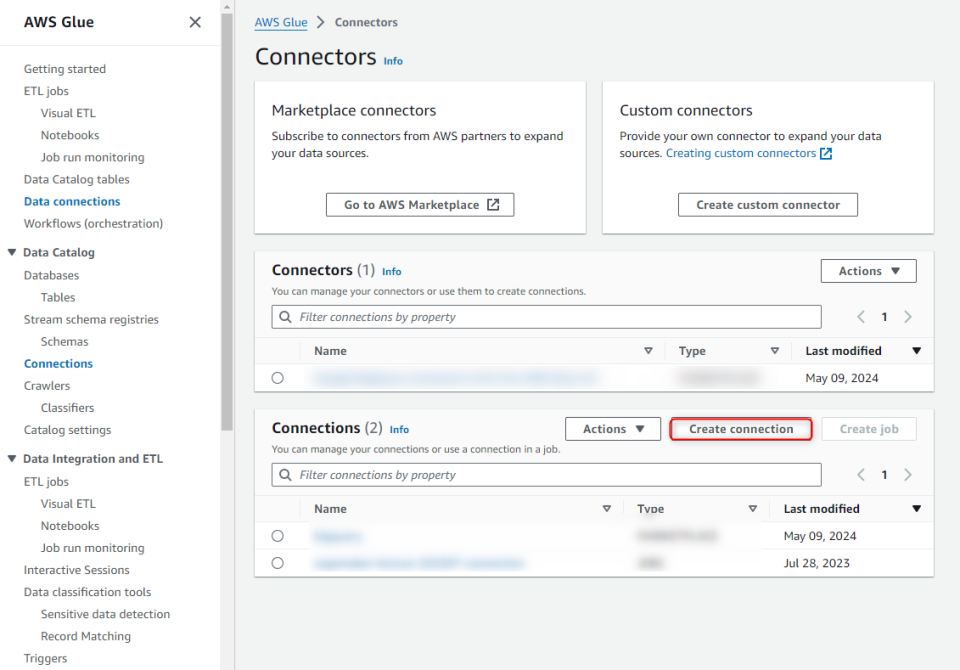Open top ETL jobs sidebar item
Screen dimensions: 960x670
point(47,91)
